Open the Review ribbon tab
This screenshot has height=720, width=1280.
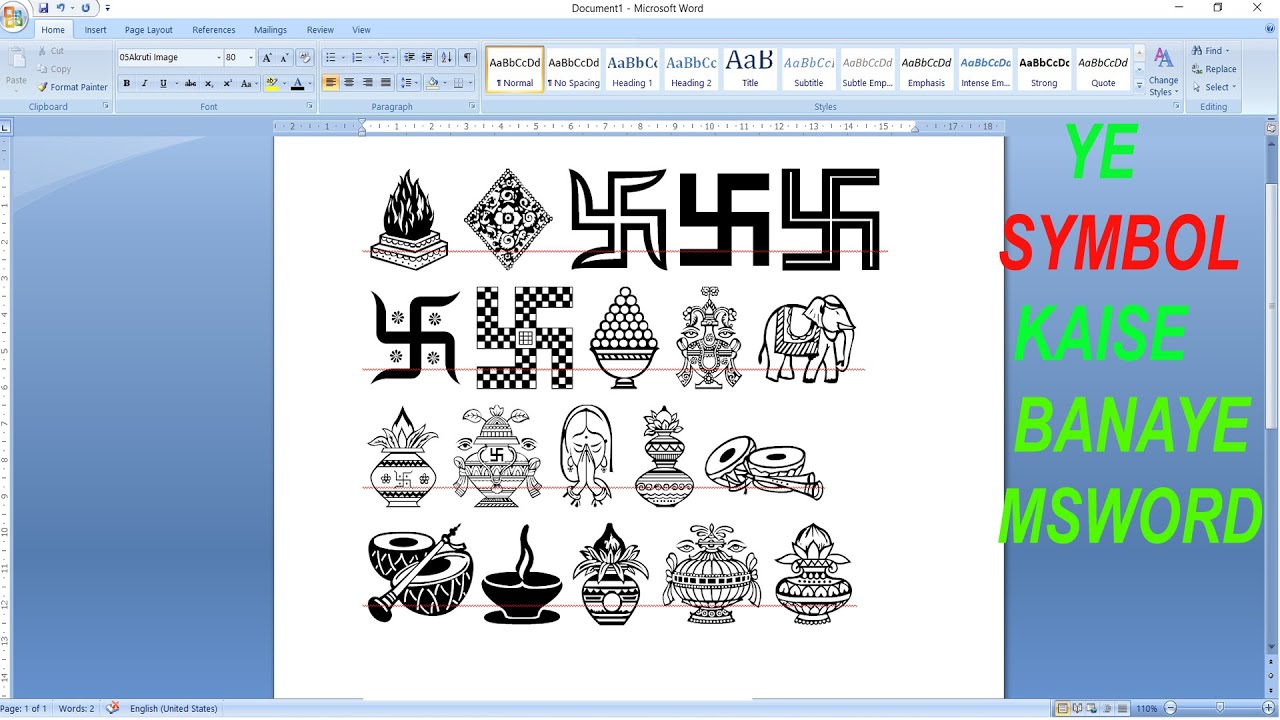[x=320, y=30]
